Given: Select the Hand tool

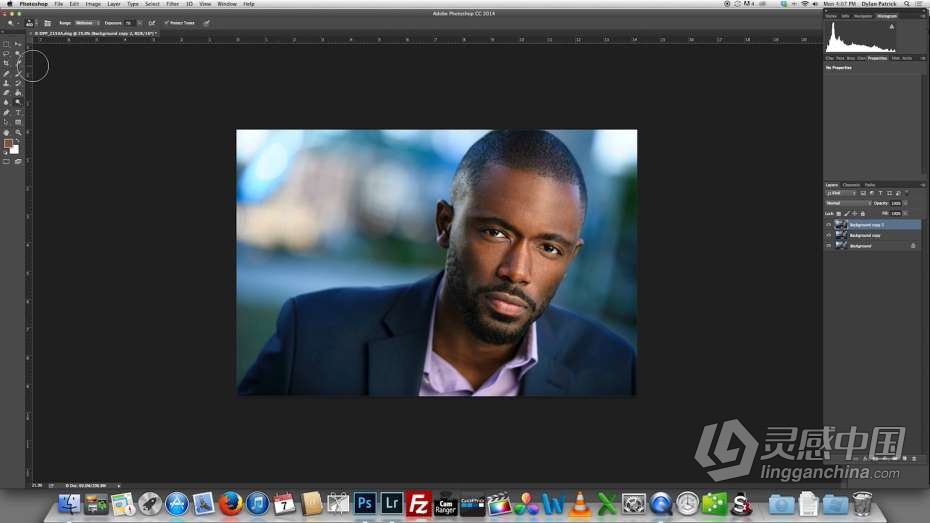Looking at the screenshot, I should point(6,133).
